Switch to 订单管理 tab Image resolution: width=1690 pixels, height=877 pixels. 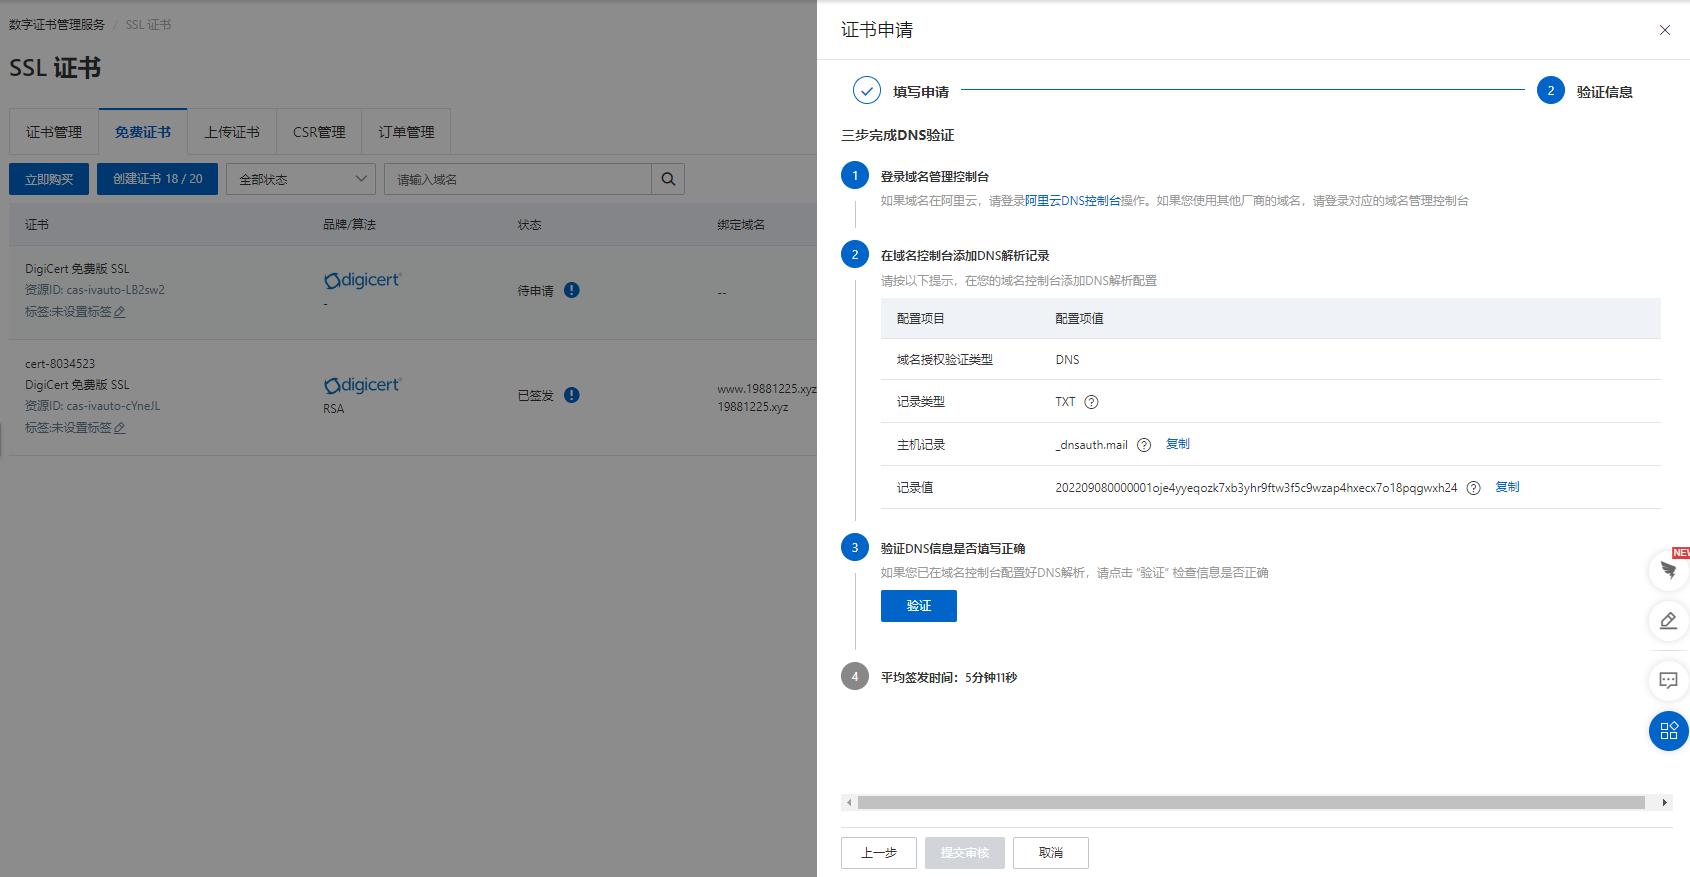click(x=406, y=132)
